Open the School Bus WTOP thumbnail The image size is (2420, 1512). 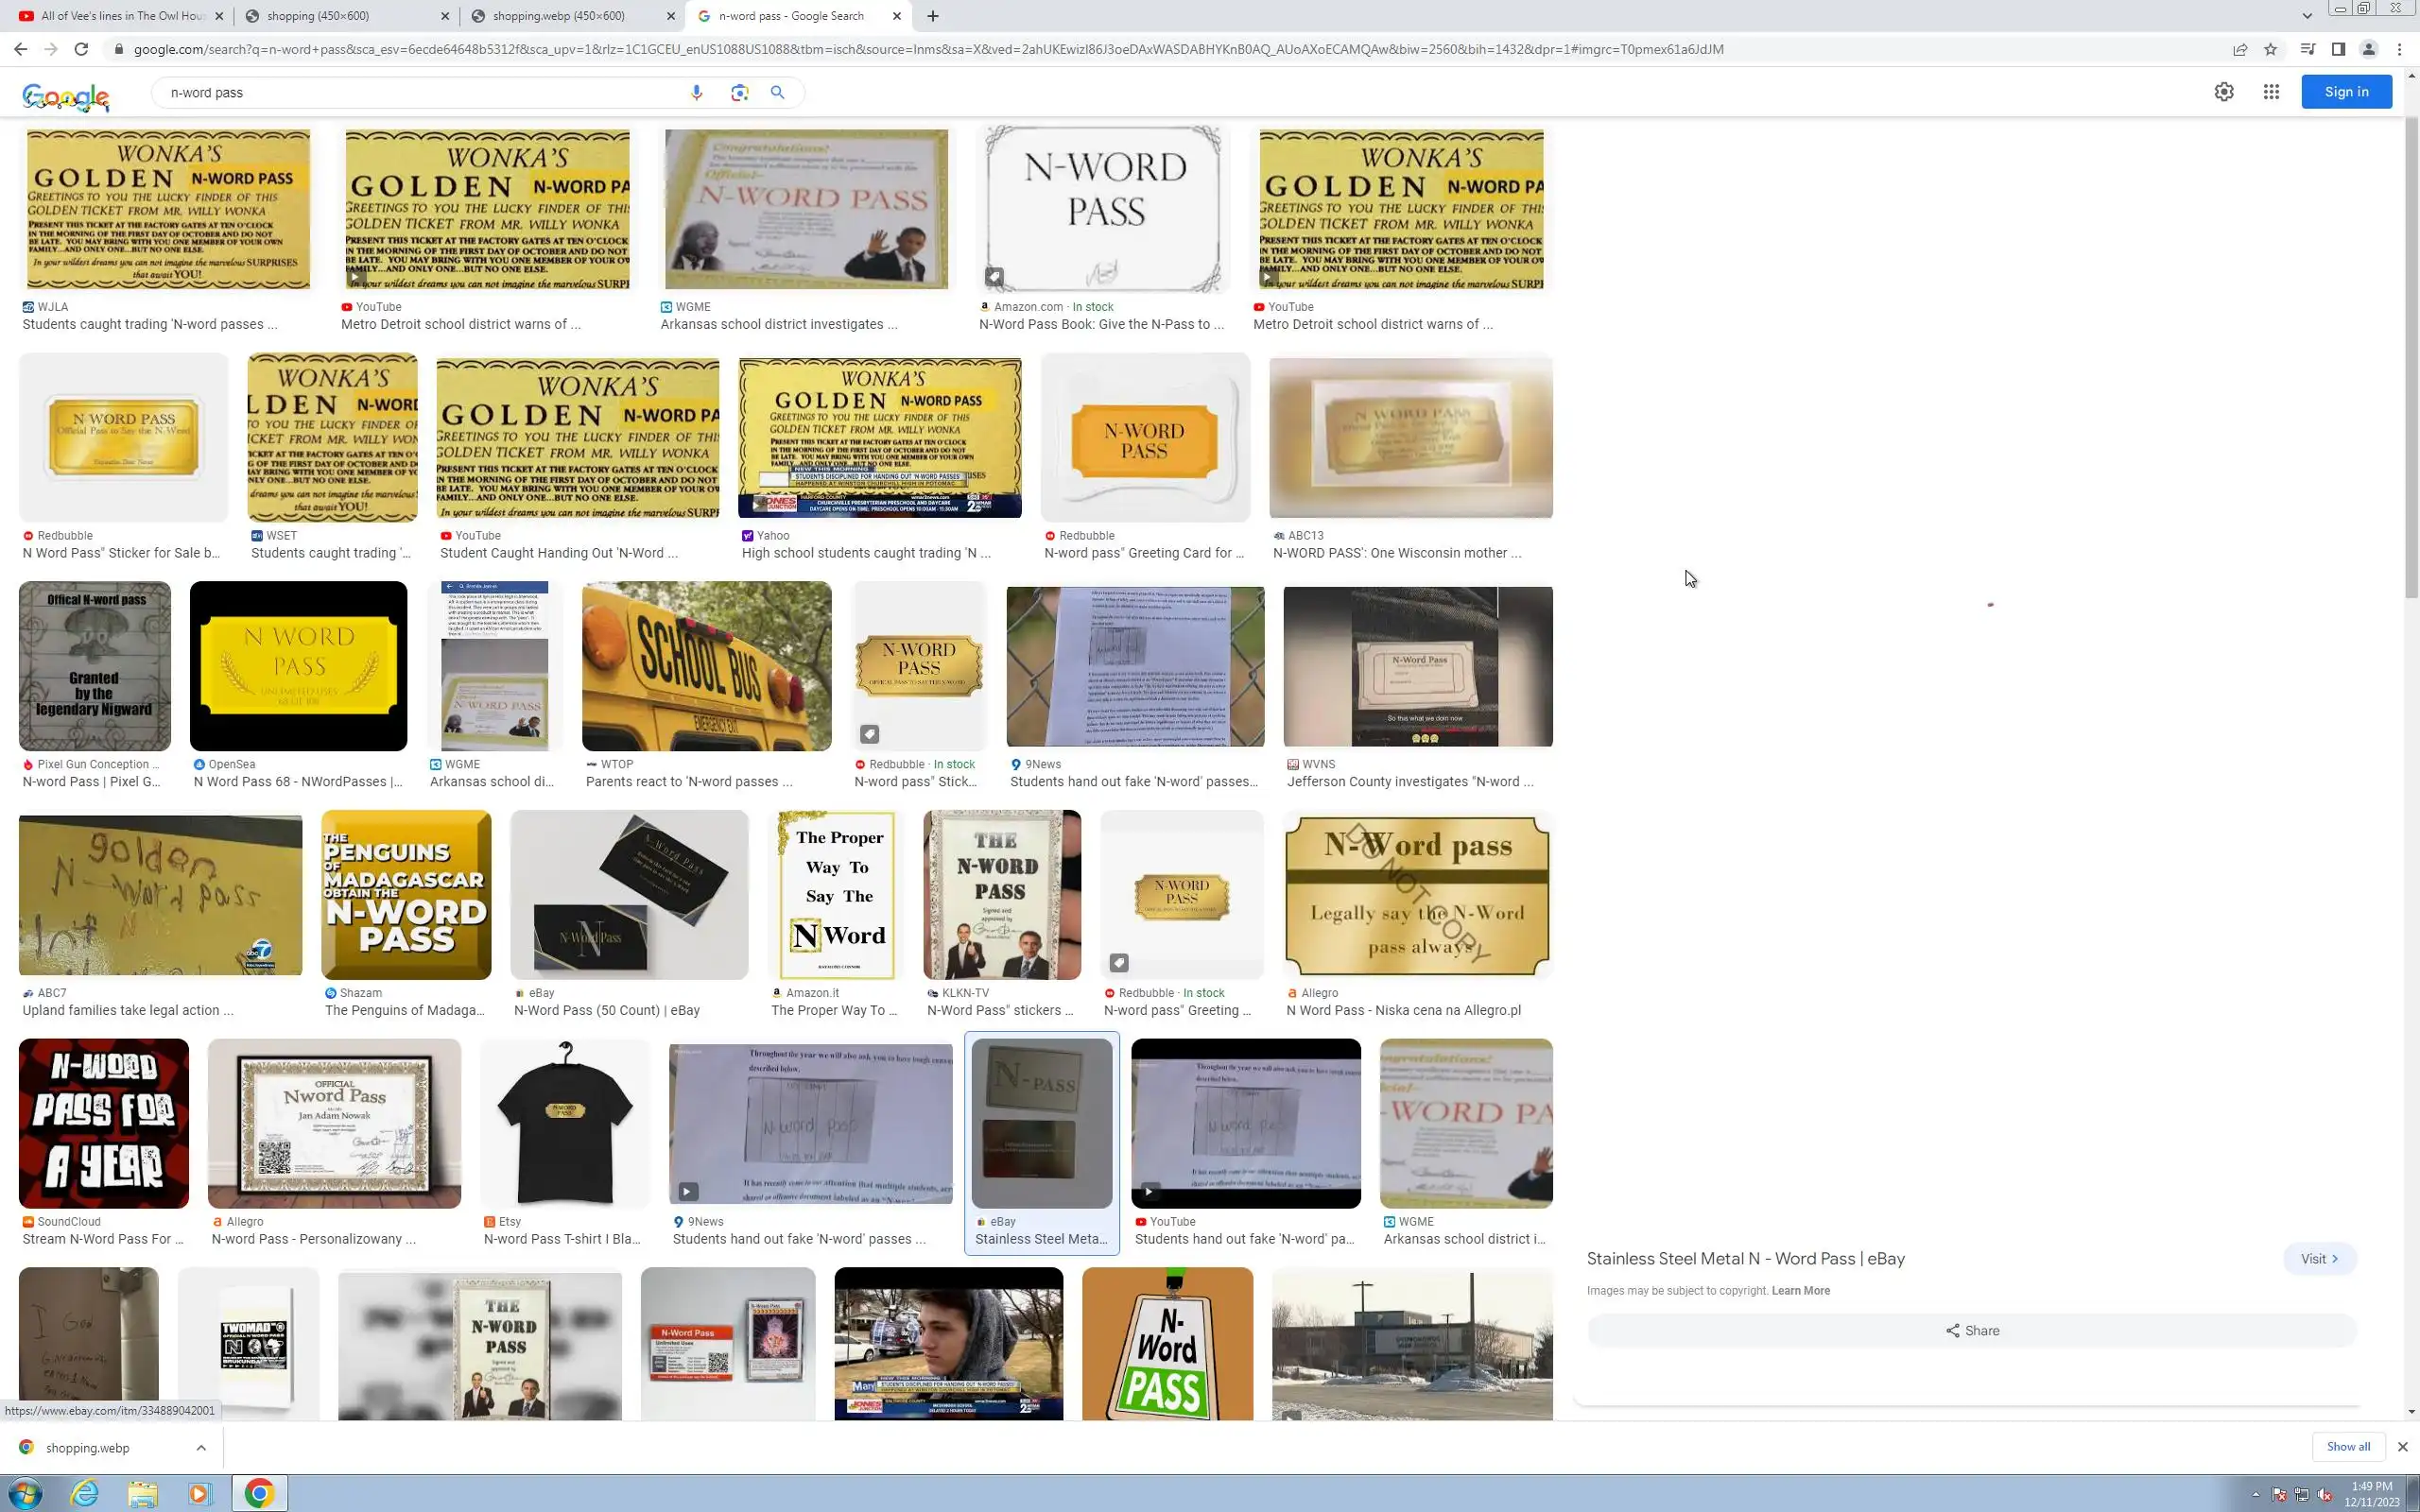point(706,666)
